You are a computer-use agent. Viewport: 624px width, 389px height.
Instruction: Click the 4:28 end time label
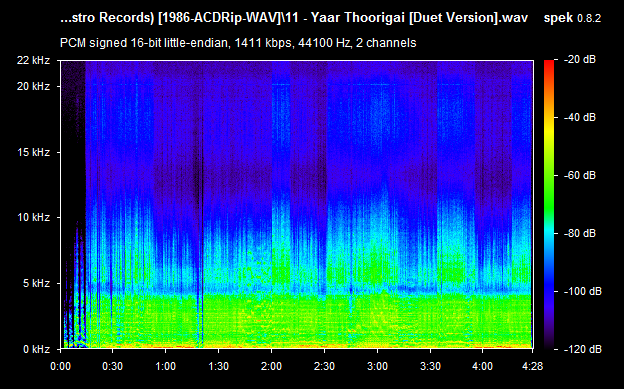[532, 366]
